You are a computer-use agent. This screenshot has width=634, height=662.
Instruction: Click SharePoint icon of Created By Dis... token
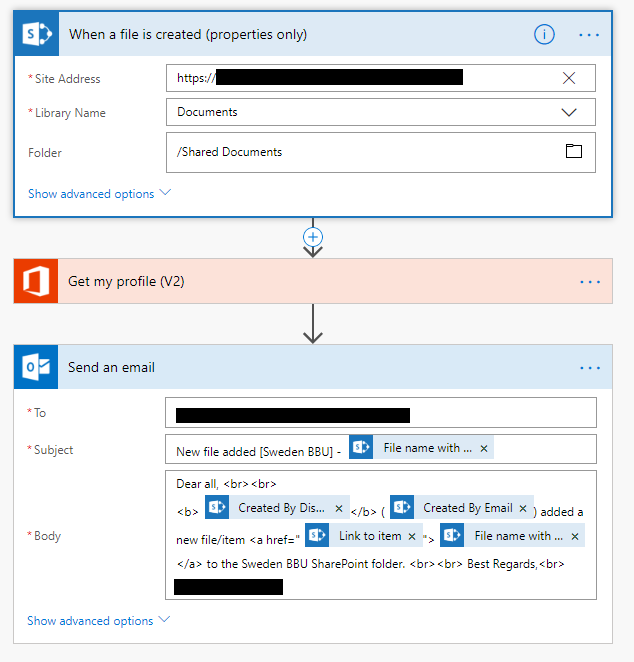click(217, 507)
